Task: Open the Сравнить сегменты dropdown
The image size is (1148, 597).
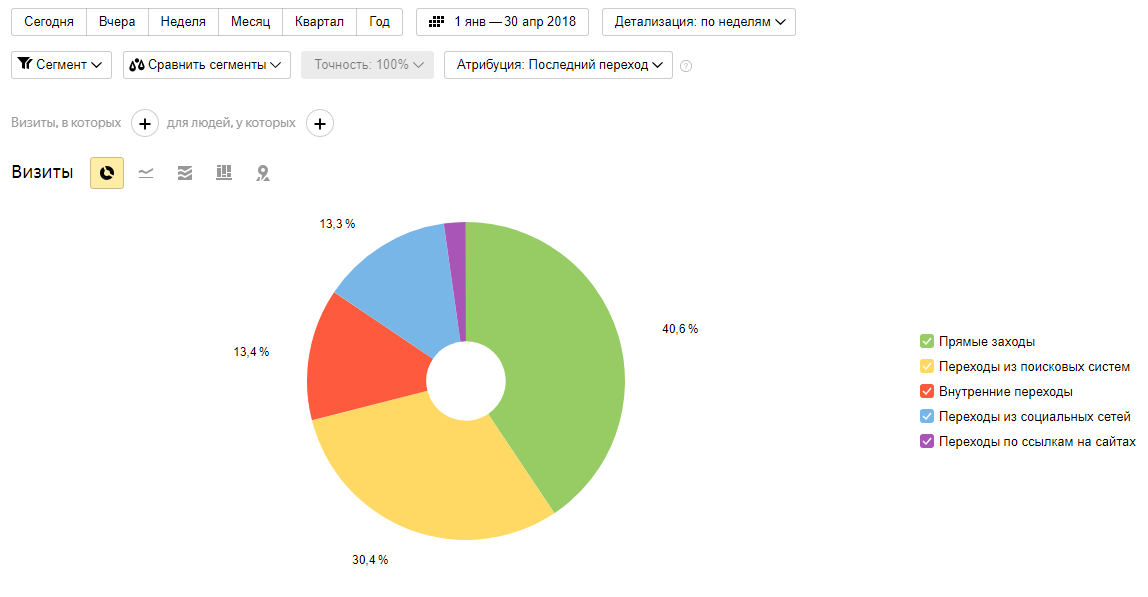Action: click(x=206, y=64)
